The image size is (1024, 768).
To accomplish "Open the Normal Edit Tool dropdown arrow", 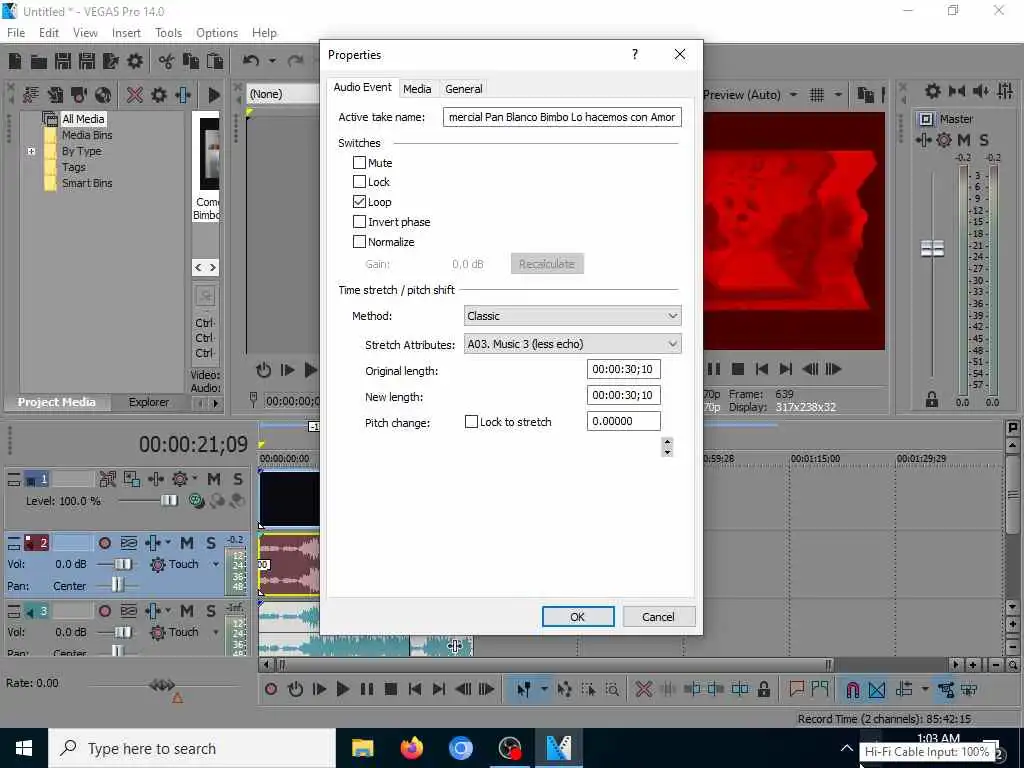I will (x=544, y=689).
